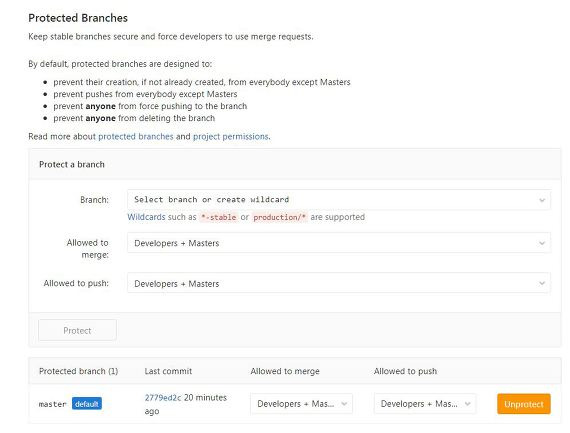Open the protected branches documentation link

coord(136,136)
